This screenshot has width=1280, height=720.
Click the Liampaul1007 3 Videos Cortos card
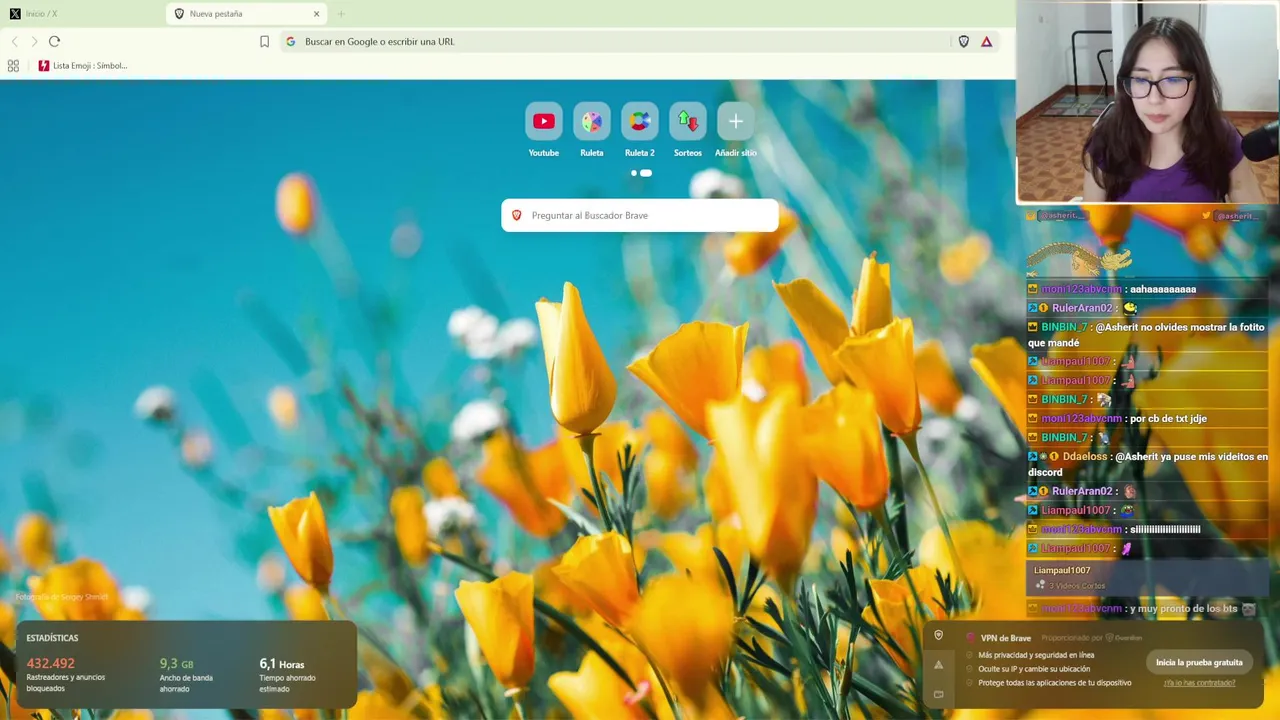coord(1148,577)
